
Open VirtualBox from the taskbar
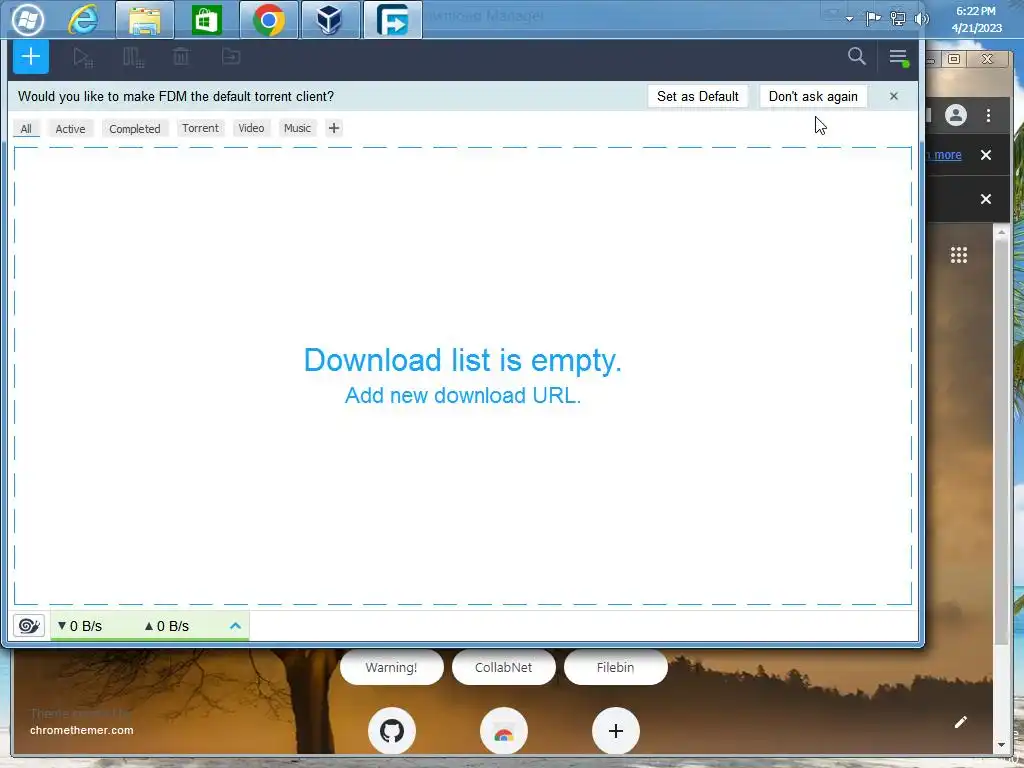point(330,20)
